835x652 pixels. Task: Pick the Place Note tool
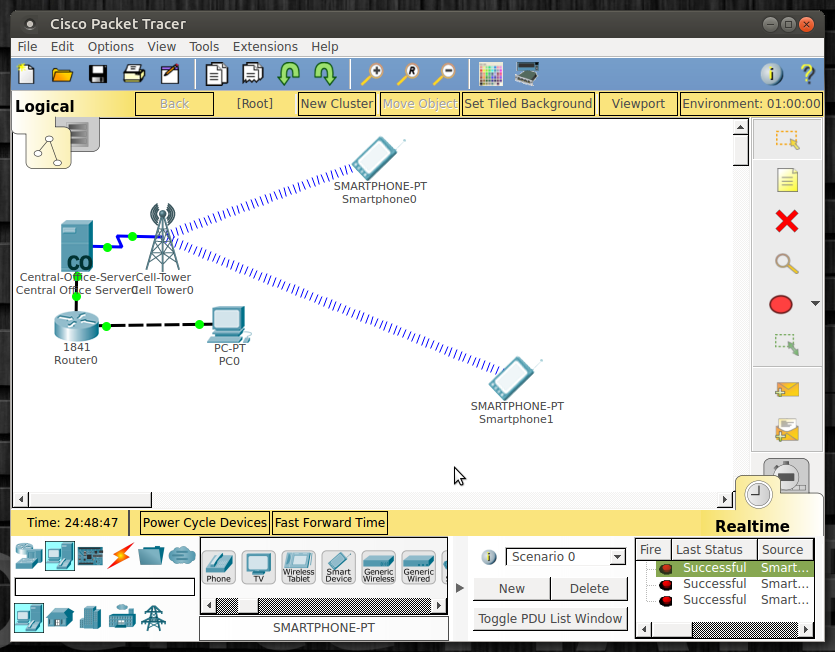tap(786, 181)
